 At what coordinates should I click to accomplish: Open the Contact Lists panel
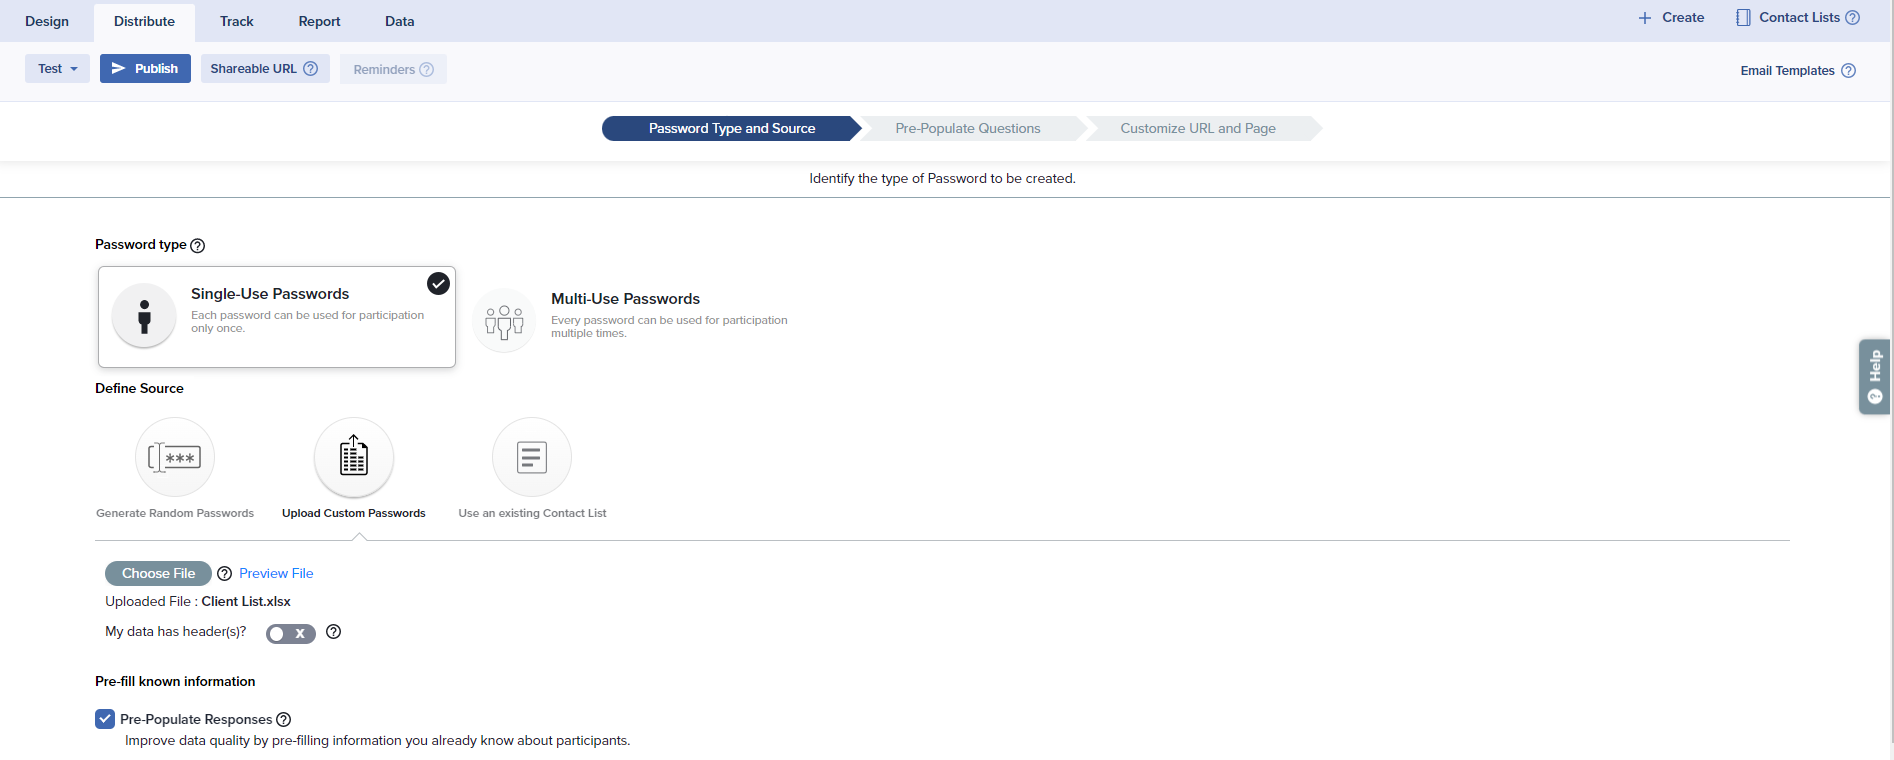pyautogui.click(x=1788, y=18)
